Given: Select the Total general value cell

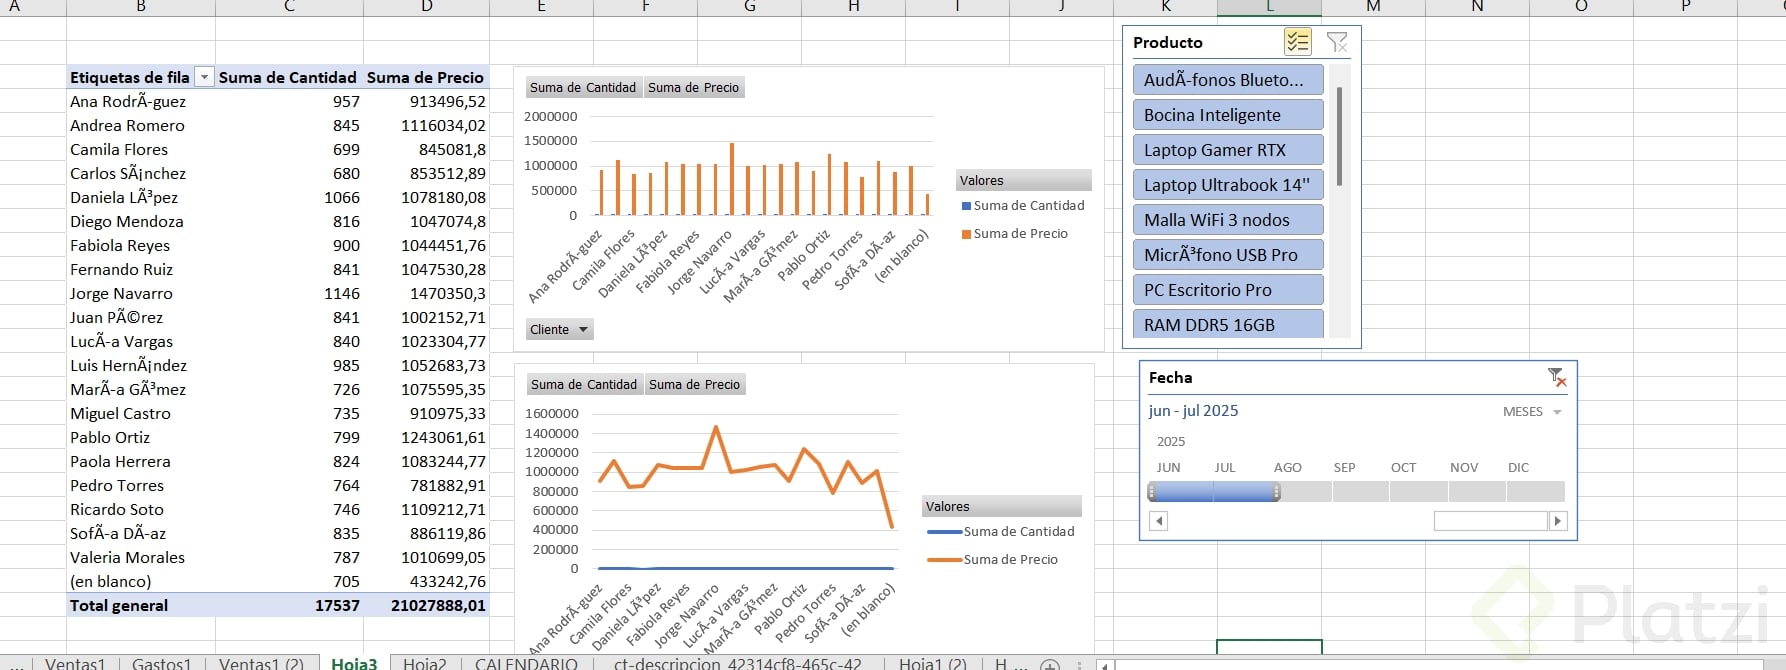Looking at the screenshot, I should click(337, 605).
